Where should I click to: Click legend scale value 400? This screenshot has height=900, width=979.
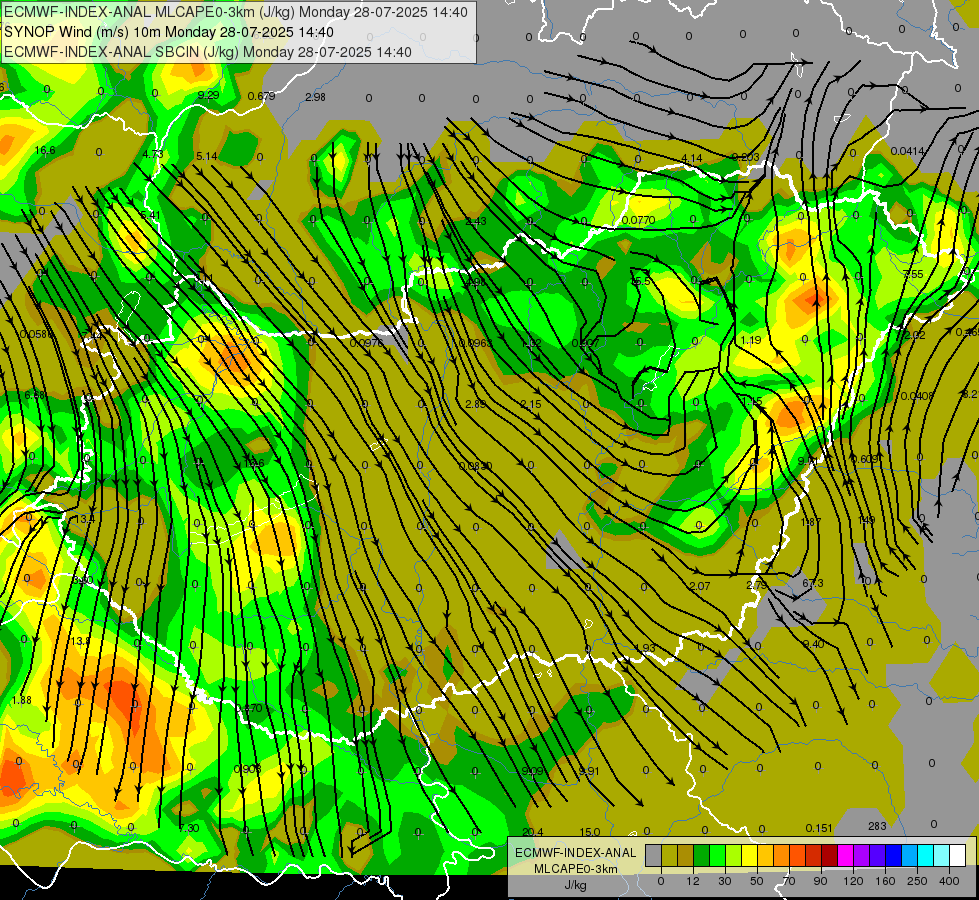pos(949,881)
